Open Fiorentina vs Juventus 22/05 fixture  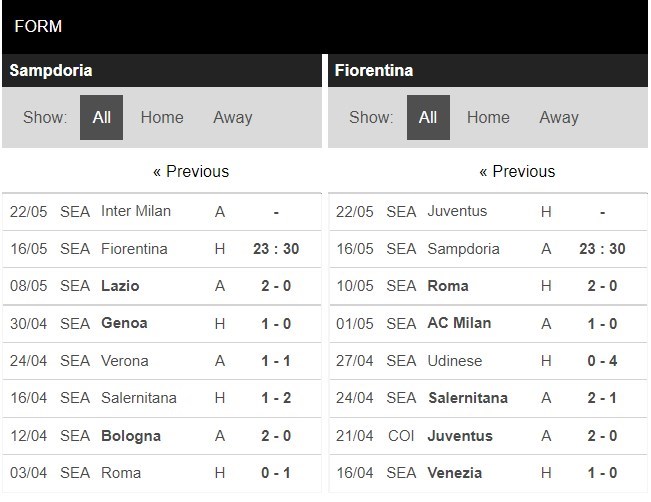(x=457, y=211)
